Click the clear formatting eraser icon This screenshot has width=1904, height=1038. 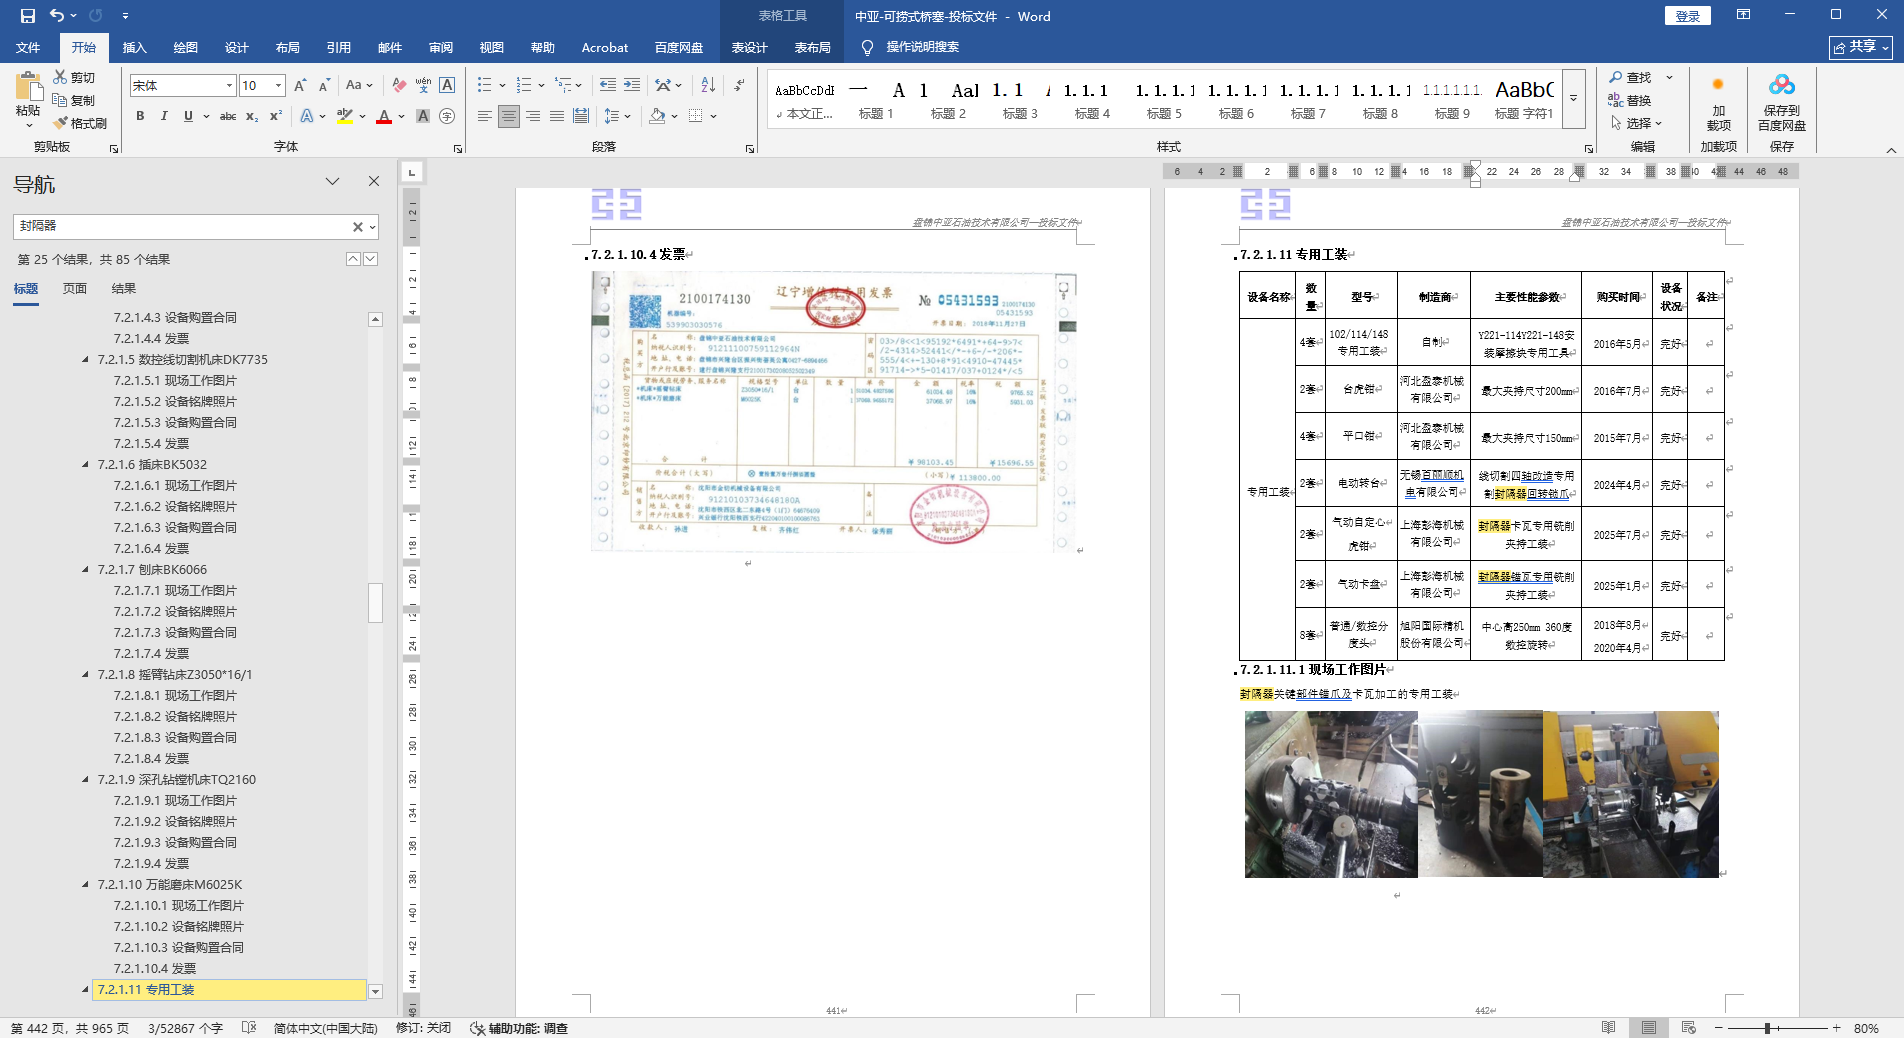point(399,85)
